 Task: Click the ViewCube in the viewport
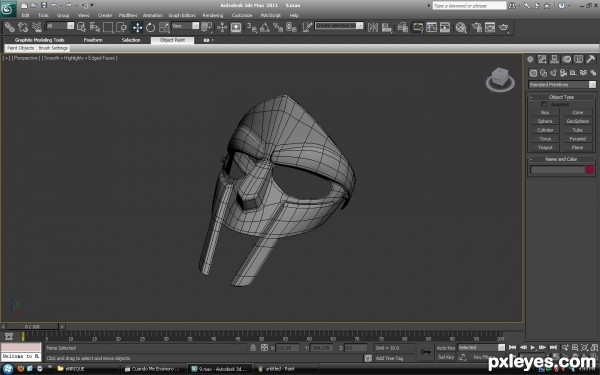[x=500, y=79]
